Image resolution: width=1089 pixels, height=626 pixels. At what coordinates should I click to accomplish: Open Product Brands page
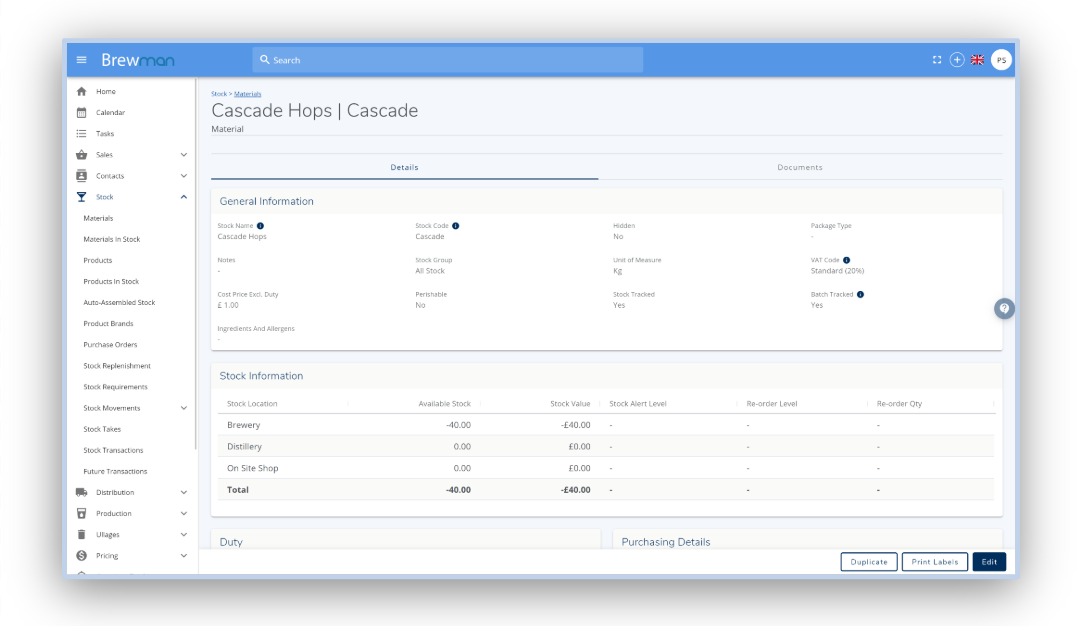[108, 324]
